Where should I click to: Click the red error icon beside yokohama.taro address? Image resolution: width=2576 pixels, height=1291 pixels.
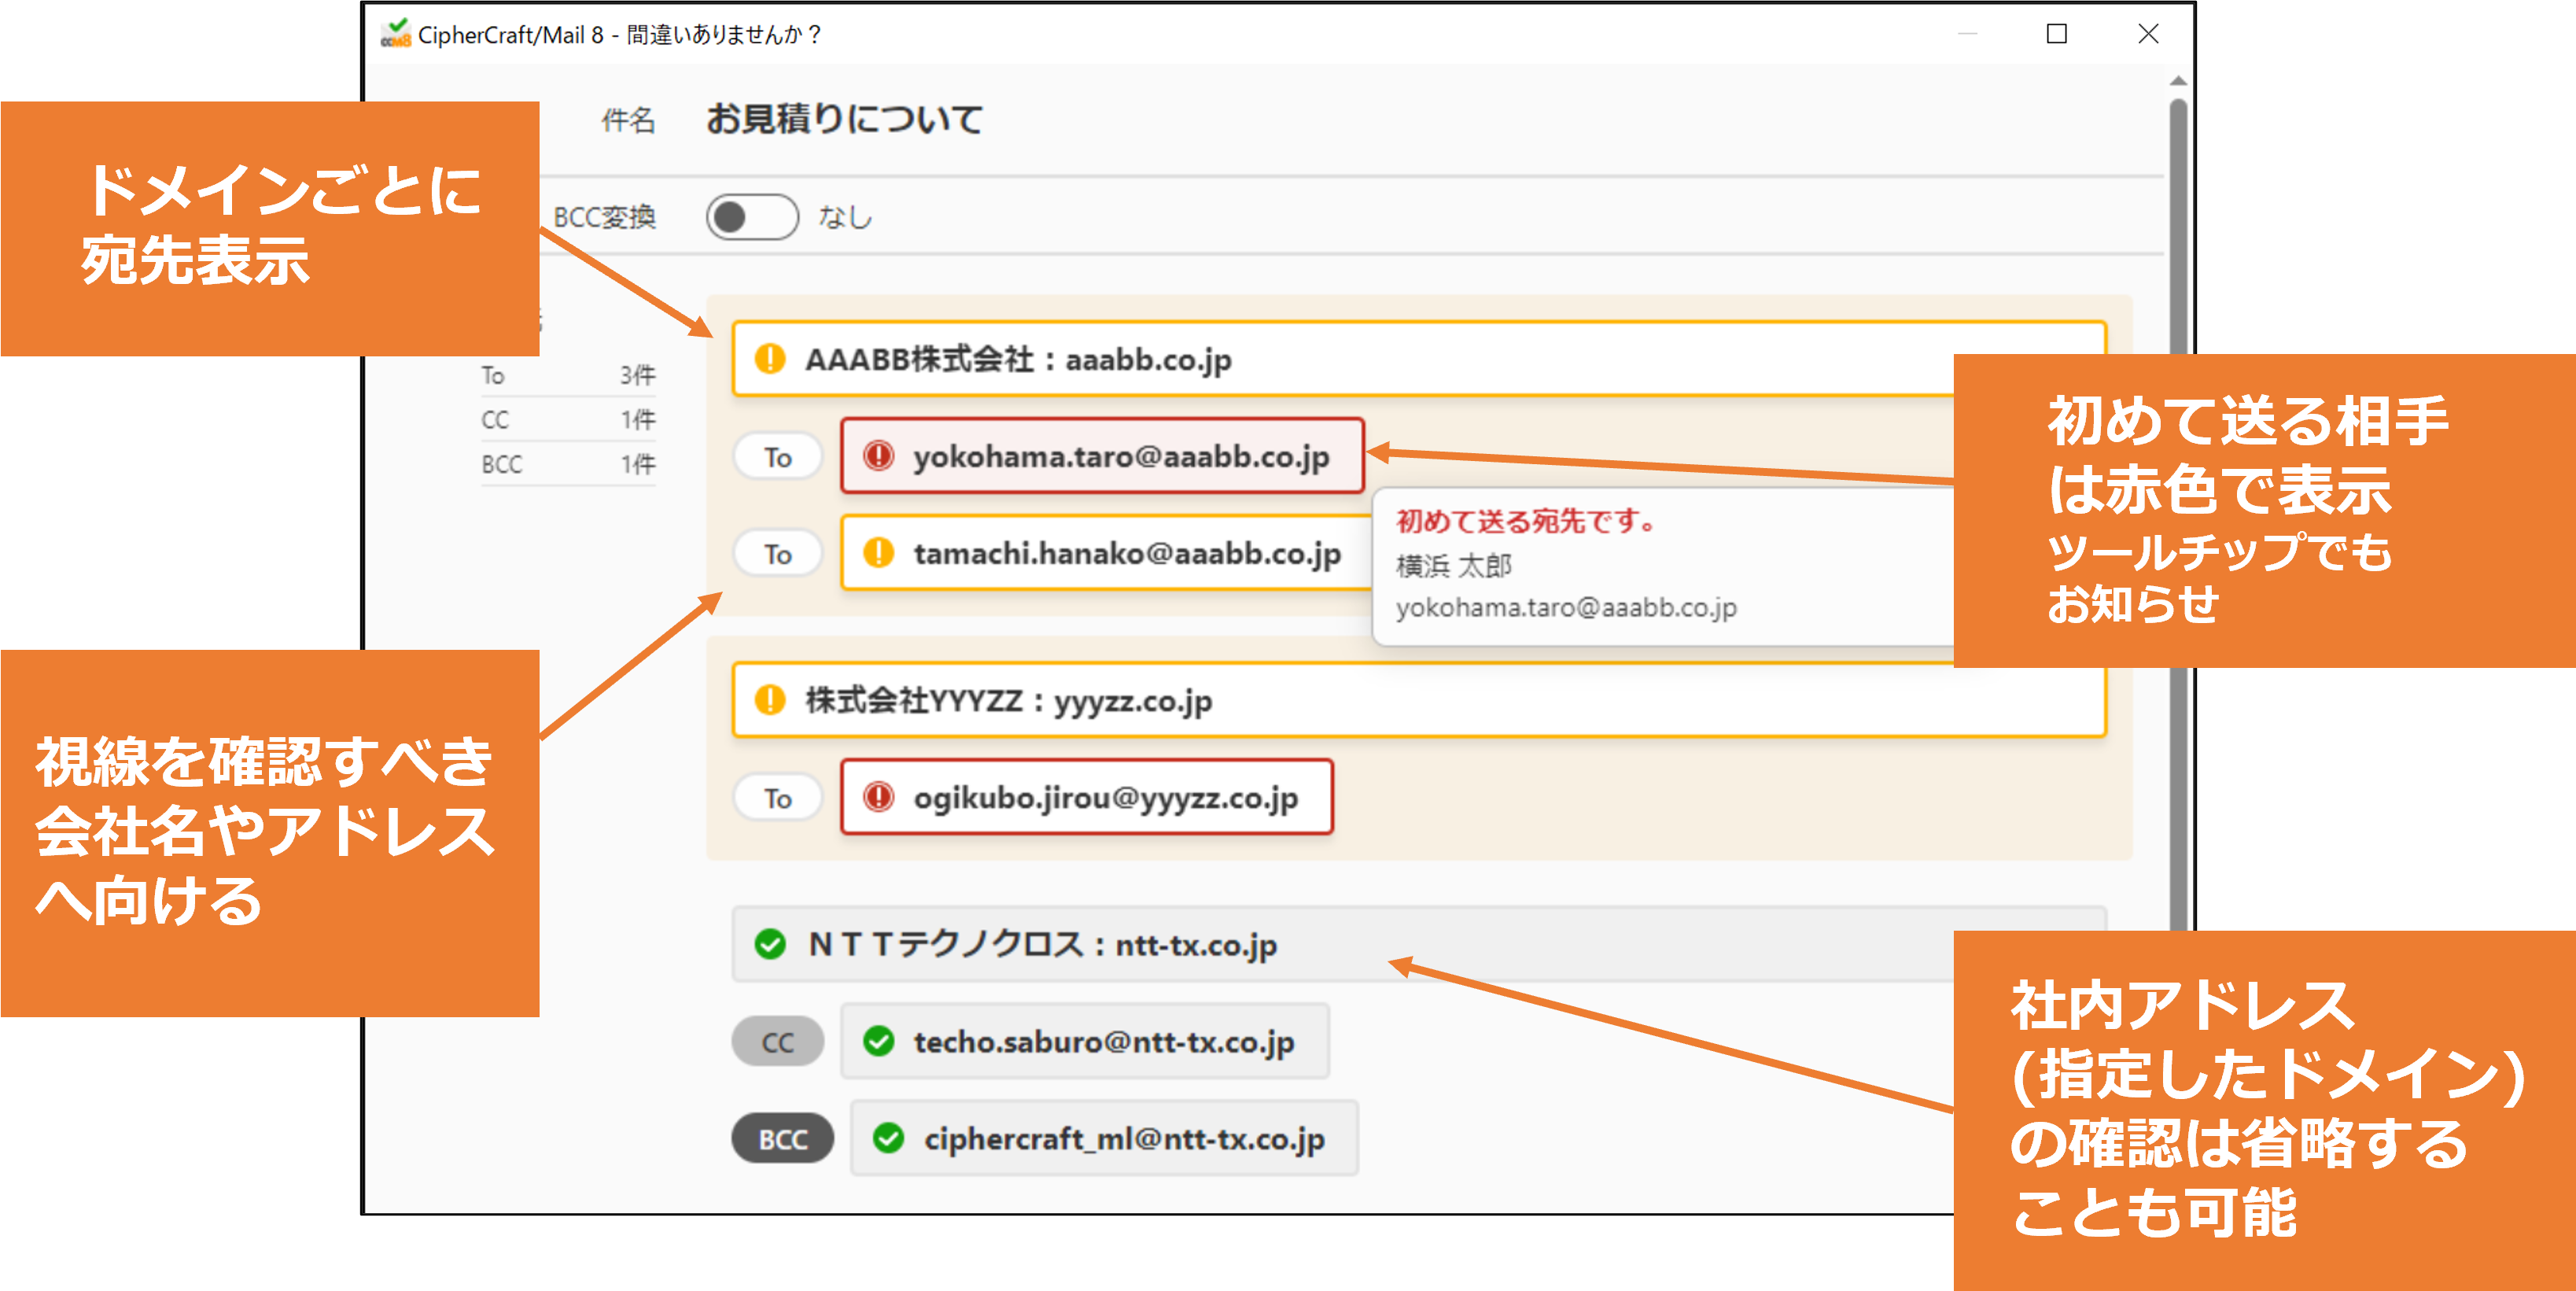click(x=880, y=457)
